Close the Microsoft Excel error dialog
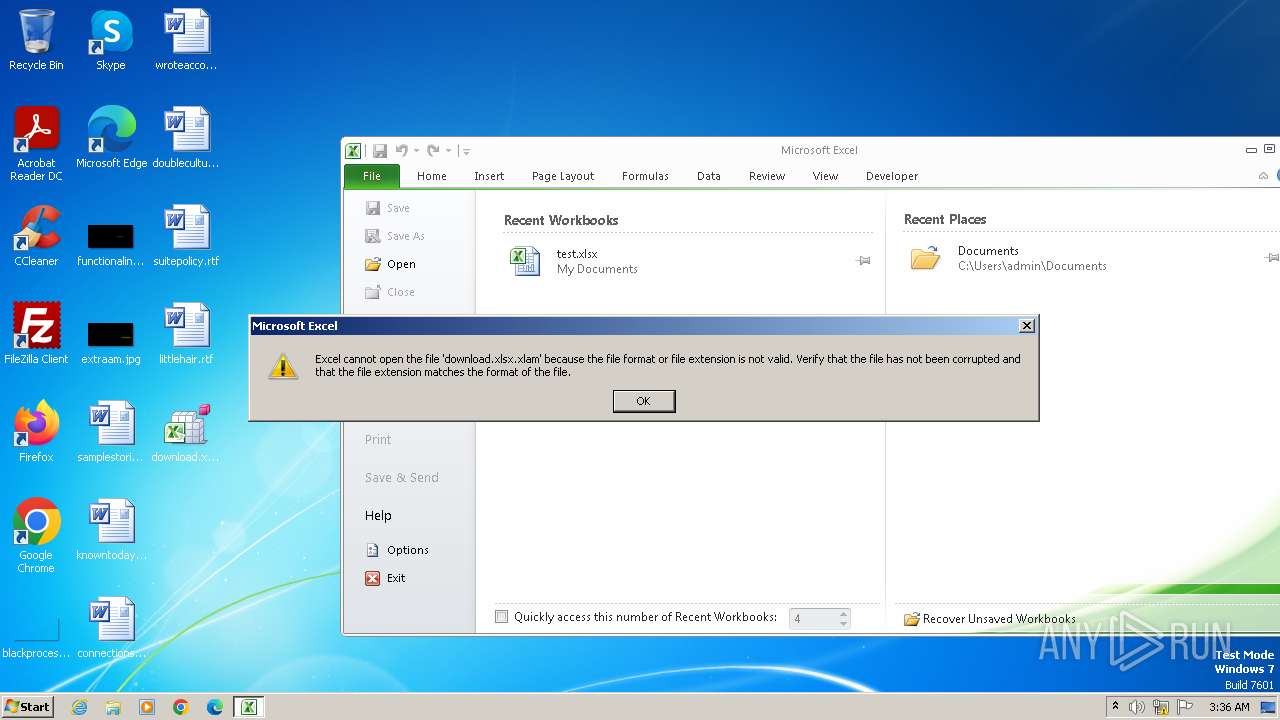Viewport: 1280px width, 720px height. pos(1026,326)
